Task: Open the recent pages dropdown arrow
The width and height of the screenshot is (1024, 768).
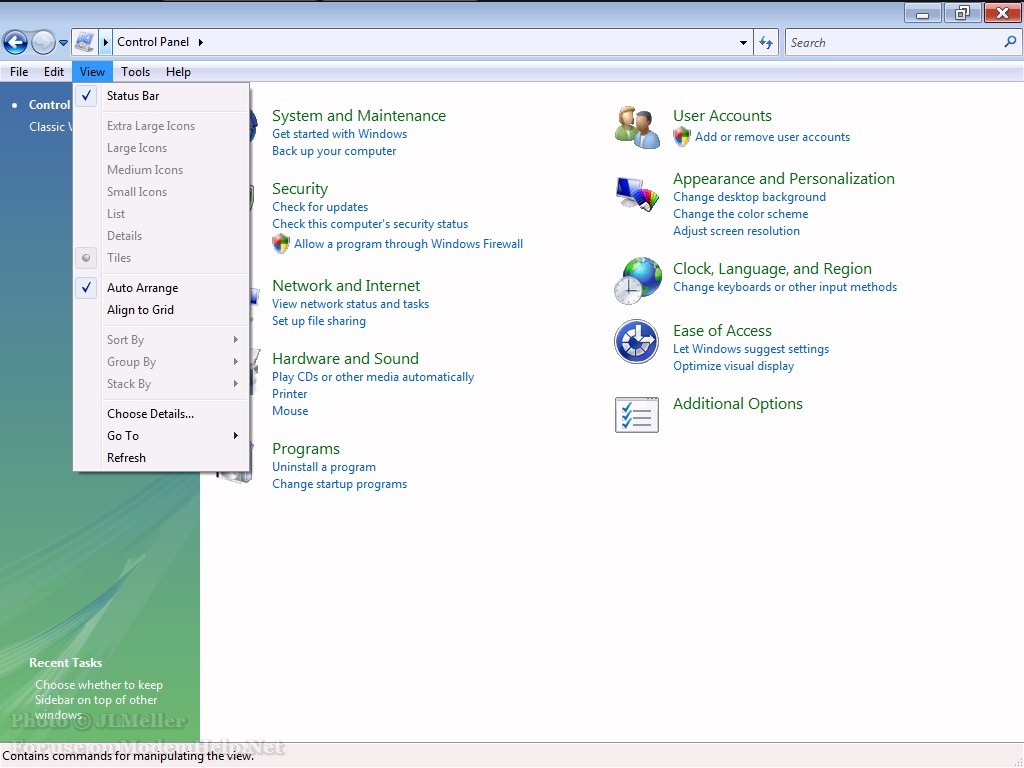Action: point(64,43)
